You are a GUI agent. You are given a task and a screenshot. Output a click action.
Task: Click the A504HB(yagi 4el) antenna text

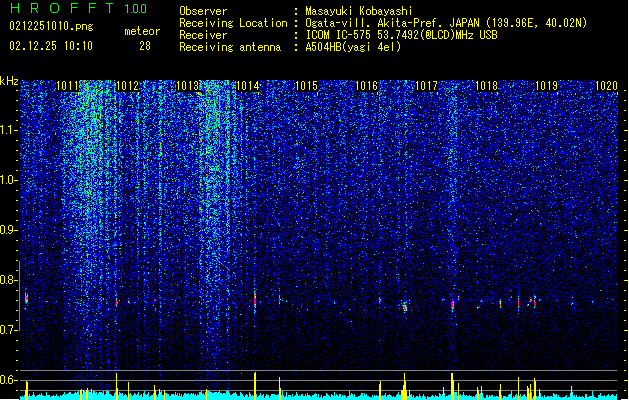(353, 47)
